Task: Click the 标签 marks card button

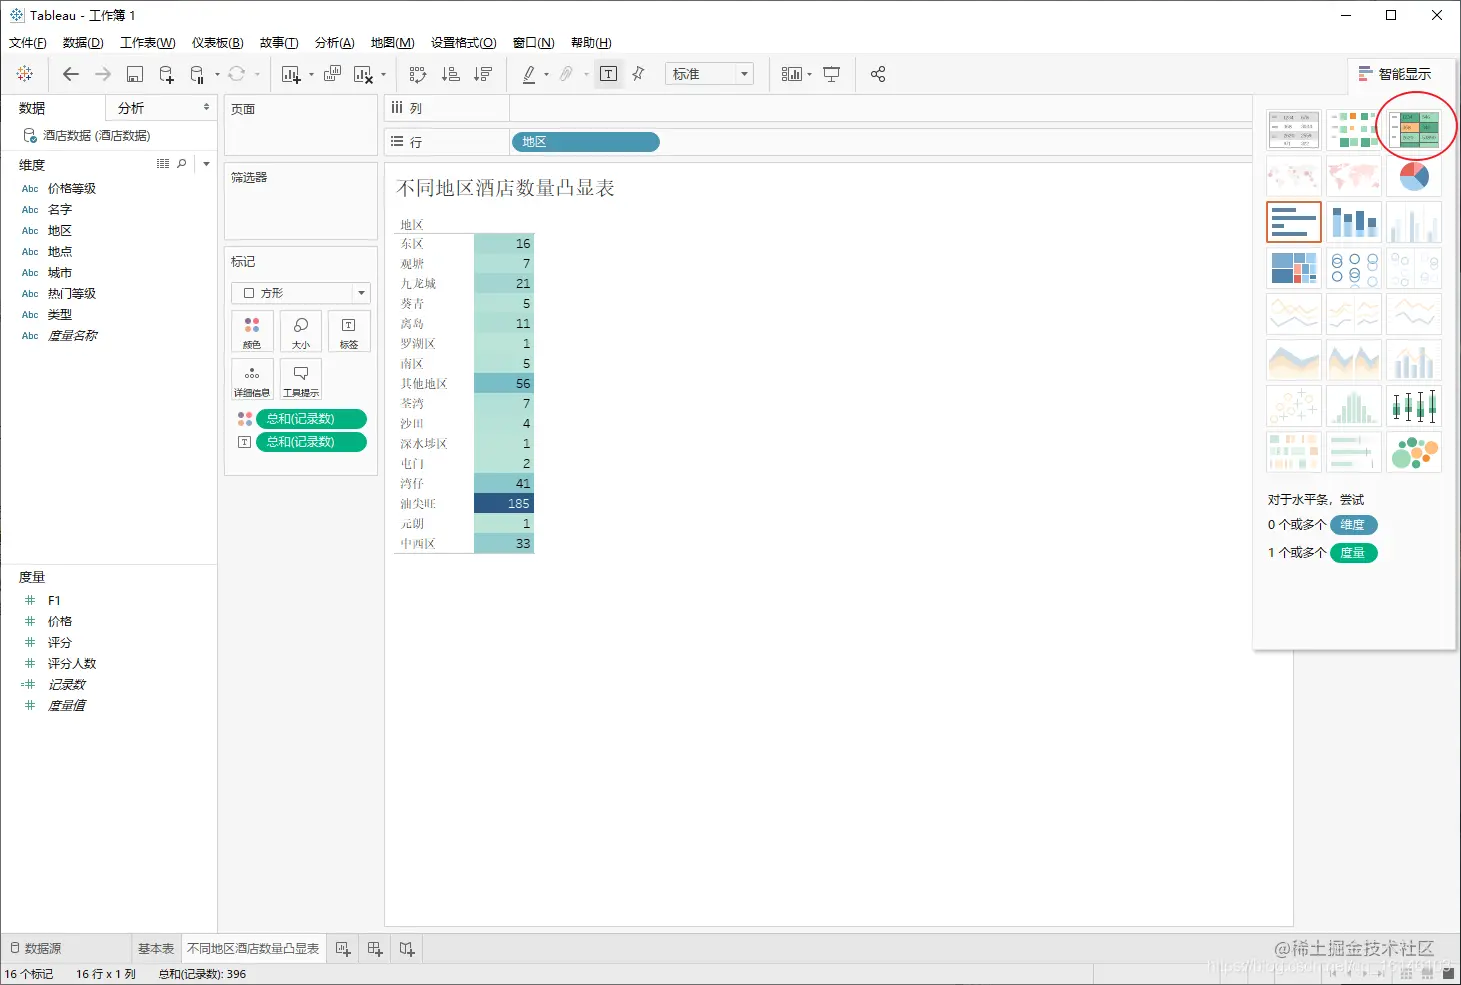Action: 349,331
